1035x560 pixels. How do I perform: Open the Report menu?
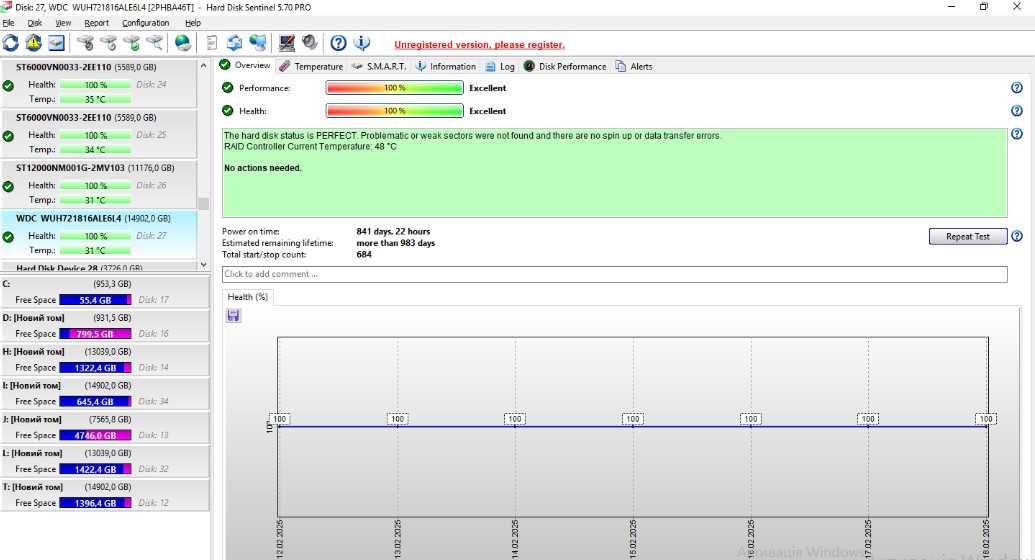tap(96, 23)
